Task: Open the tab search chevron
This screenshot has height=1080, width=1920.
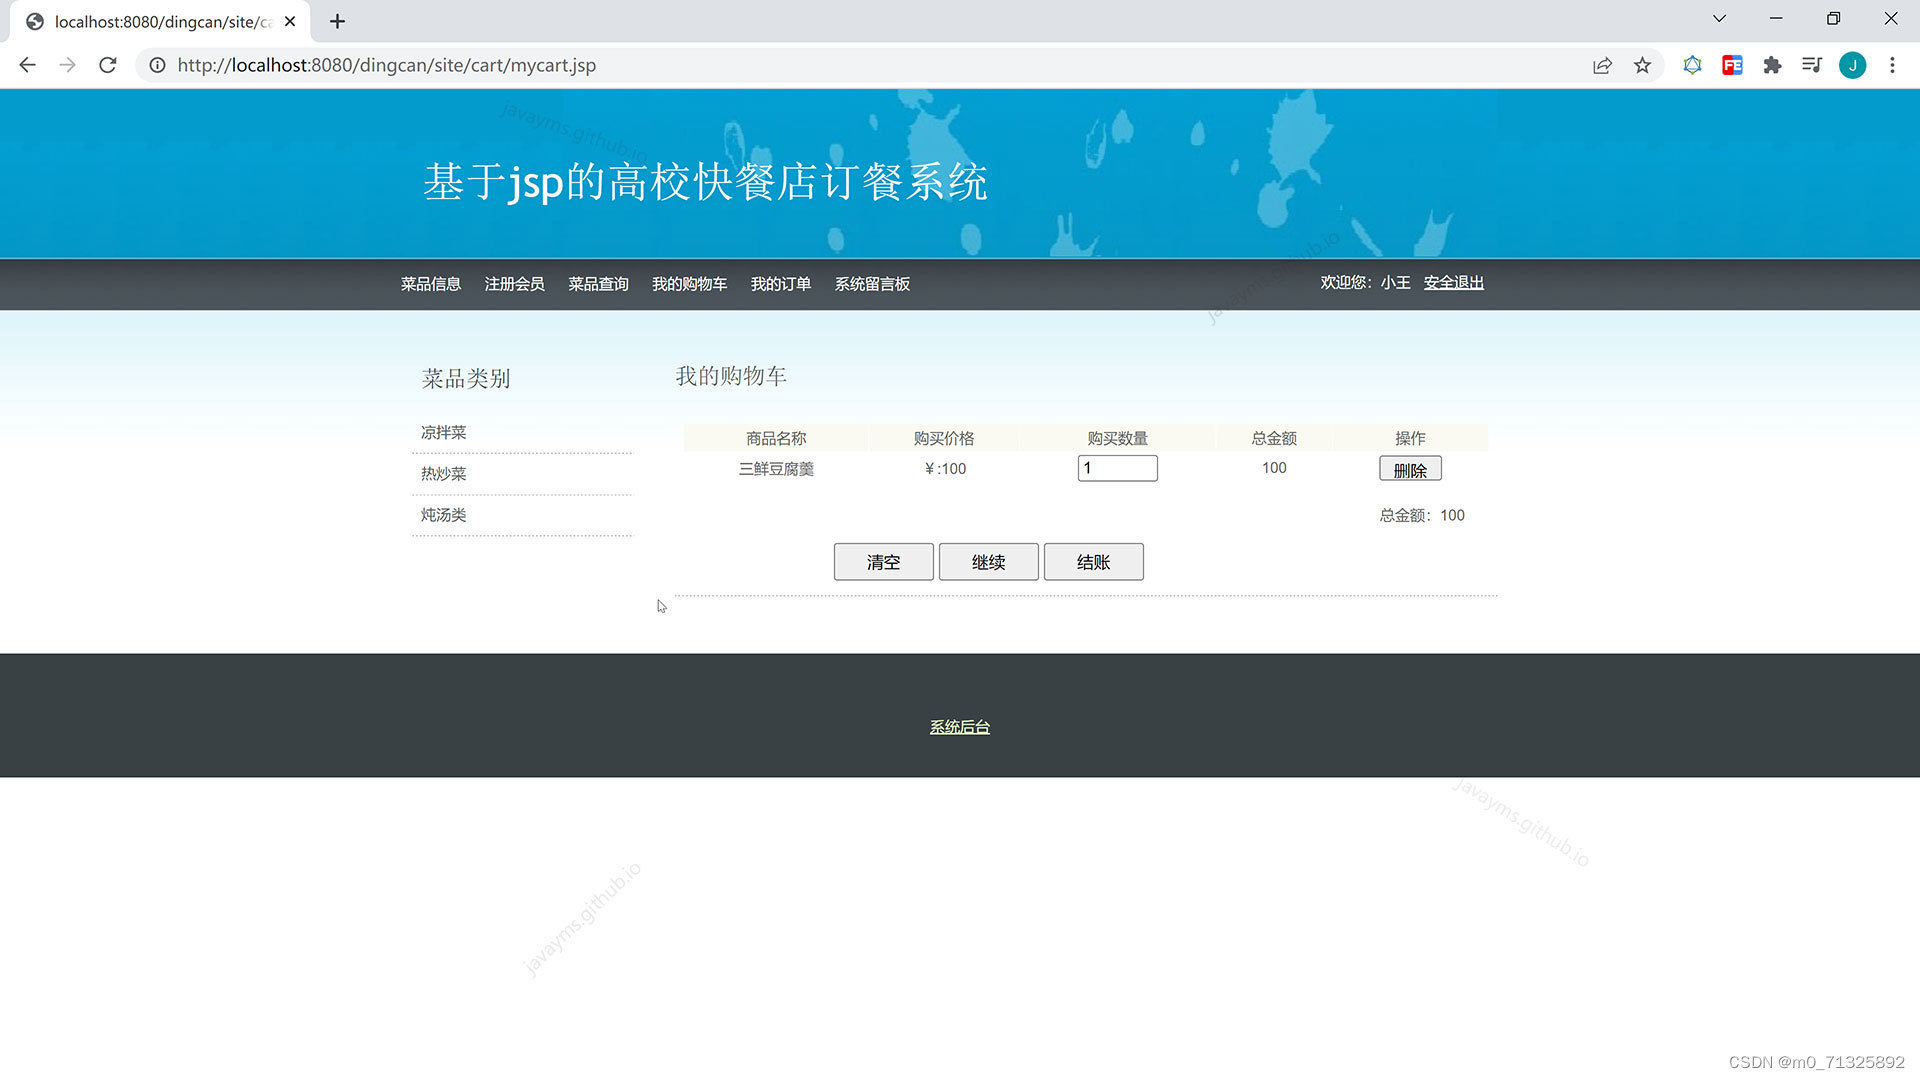Action: click(1718, 18)
